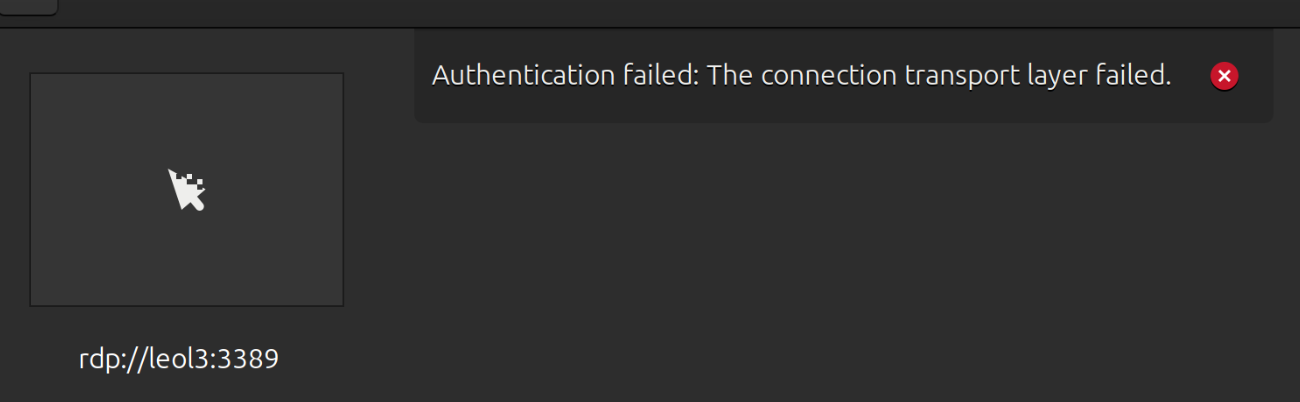Image resolution: width=1300 pixels, height=402 pixels.
Task: Close the authentication failure notification
Action: pyautogui.click(x=1224, y=76)
